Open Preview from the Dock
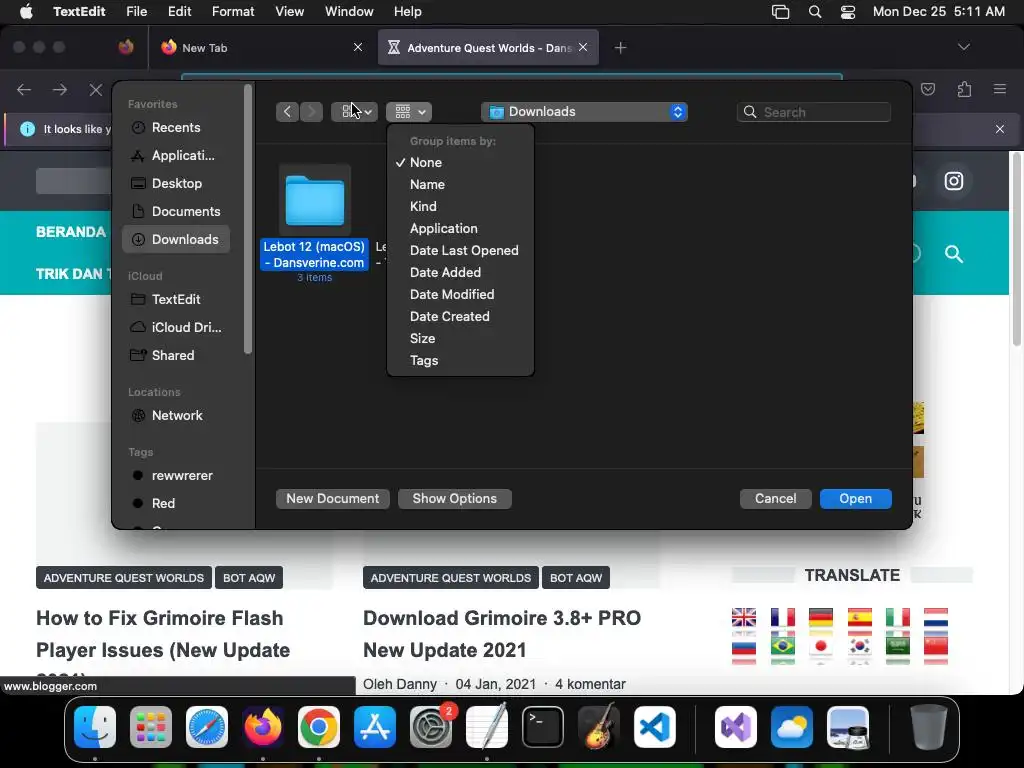Image resolution: width=1024 pixels, height=768 pixels. click(x=848, y=727)
